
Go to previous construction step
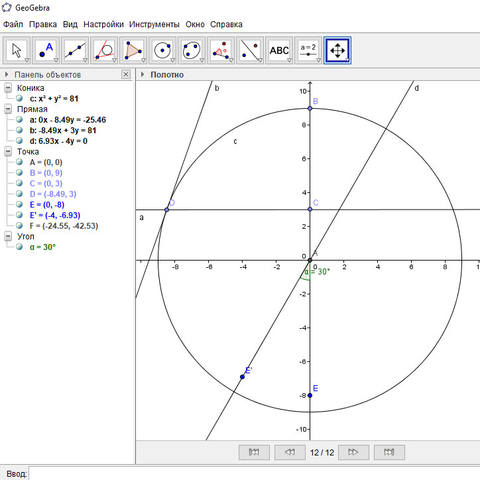290,452
